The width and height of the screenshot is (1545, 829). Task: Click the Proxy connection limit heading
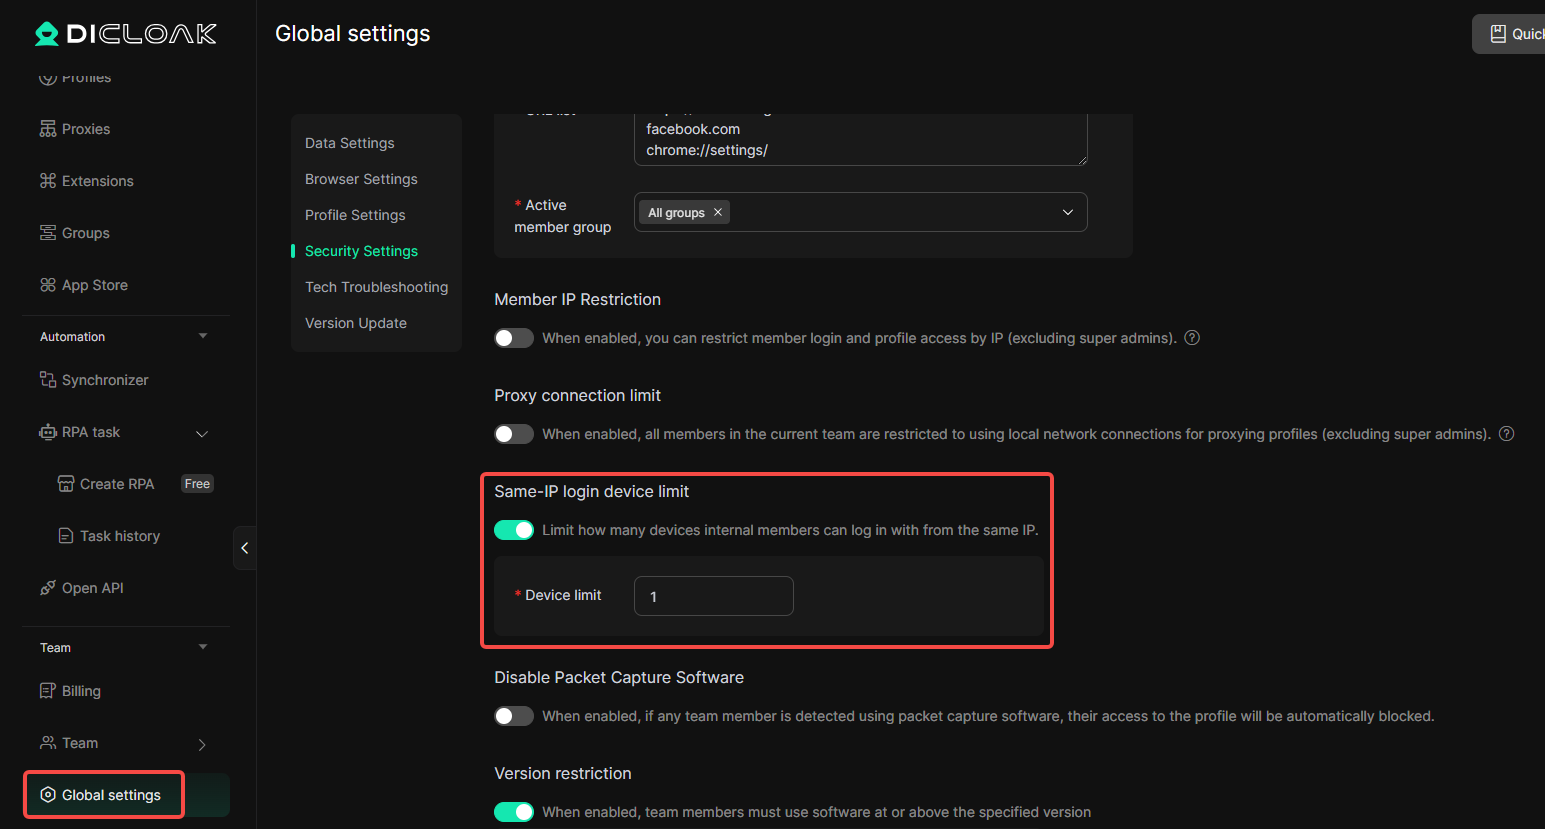click(x=577, y=395)
